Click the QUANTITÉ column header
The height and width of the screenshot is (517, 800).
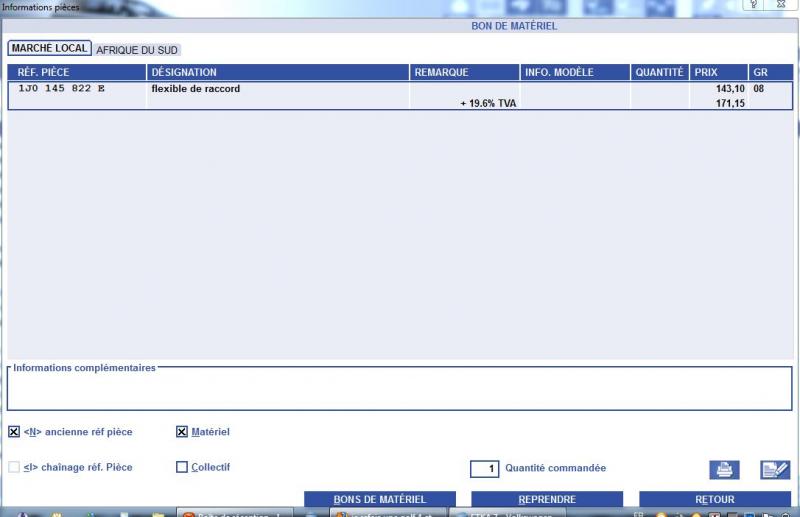pyautogui.click(x=660, y=72)
